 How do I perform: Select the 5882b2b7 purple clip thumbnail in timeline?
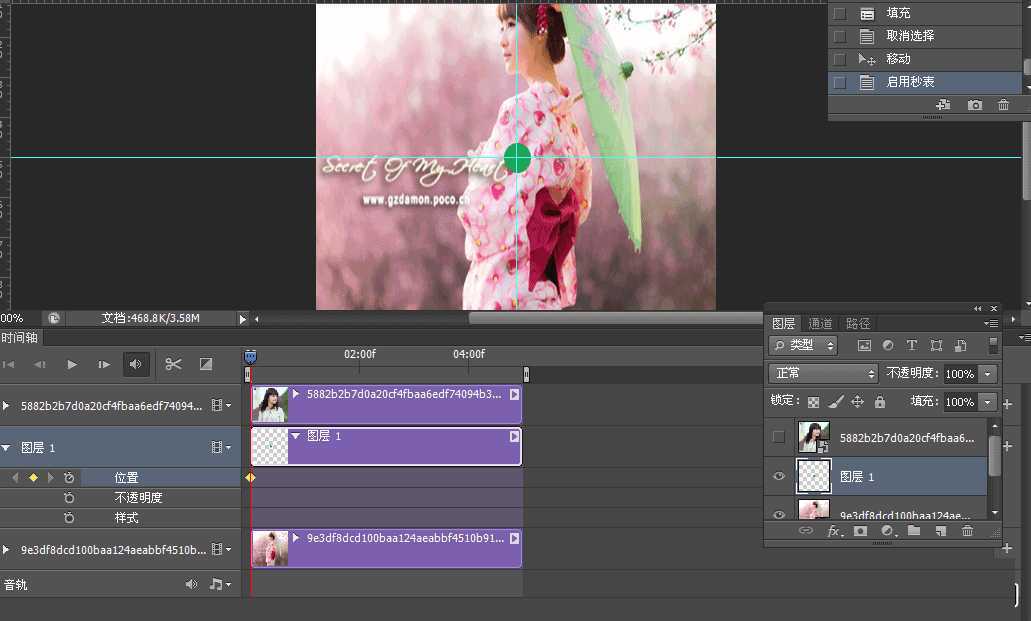point(270,404)
